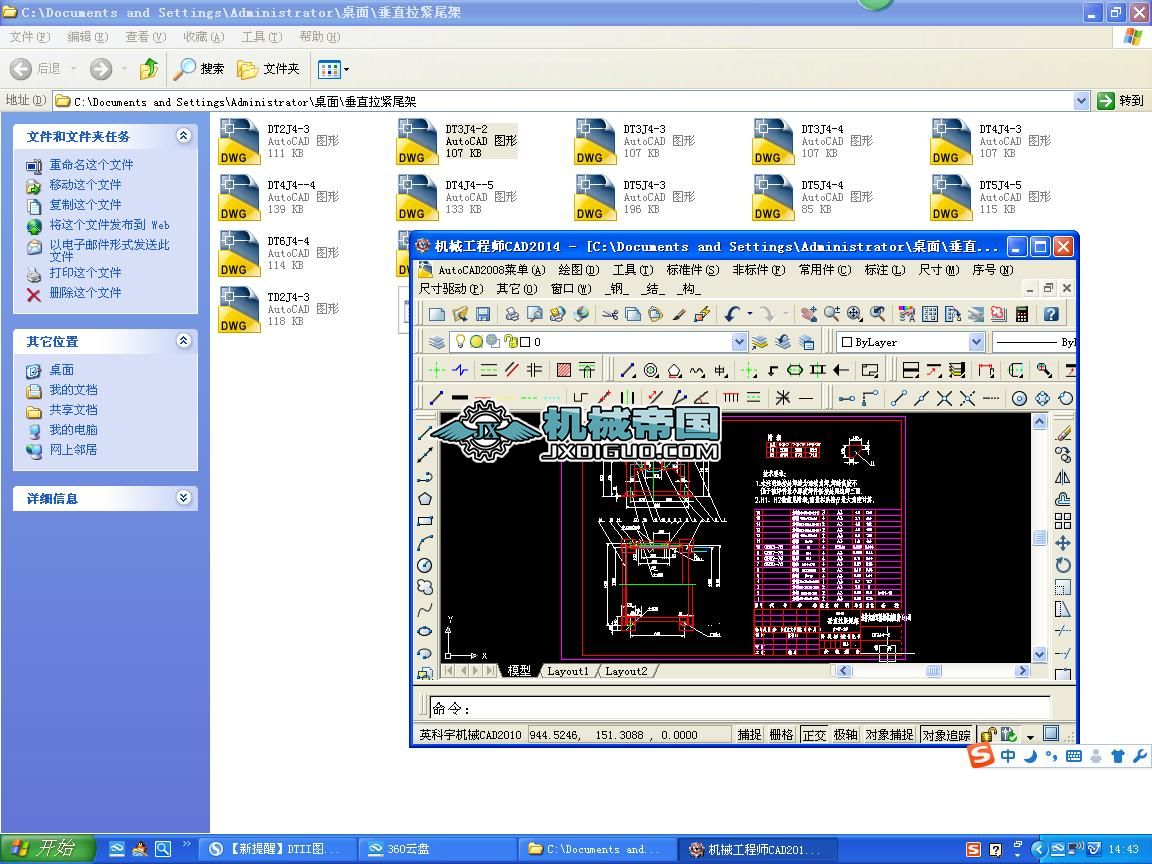This screenshot has height=864, width=1152.
Task: Open the 尺寸(M) menu in CAD window
Action: [939, 270]
